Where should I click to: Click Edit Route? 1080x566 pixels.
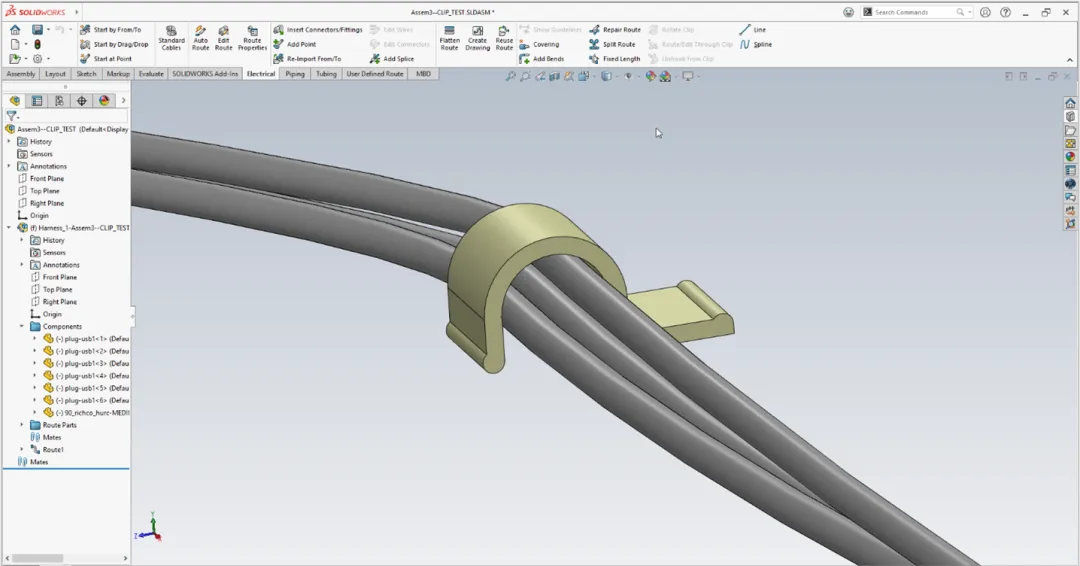(x=224, y=38)
